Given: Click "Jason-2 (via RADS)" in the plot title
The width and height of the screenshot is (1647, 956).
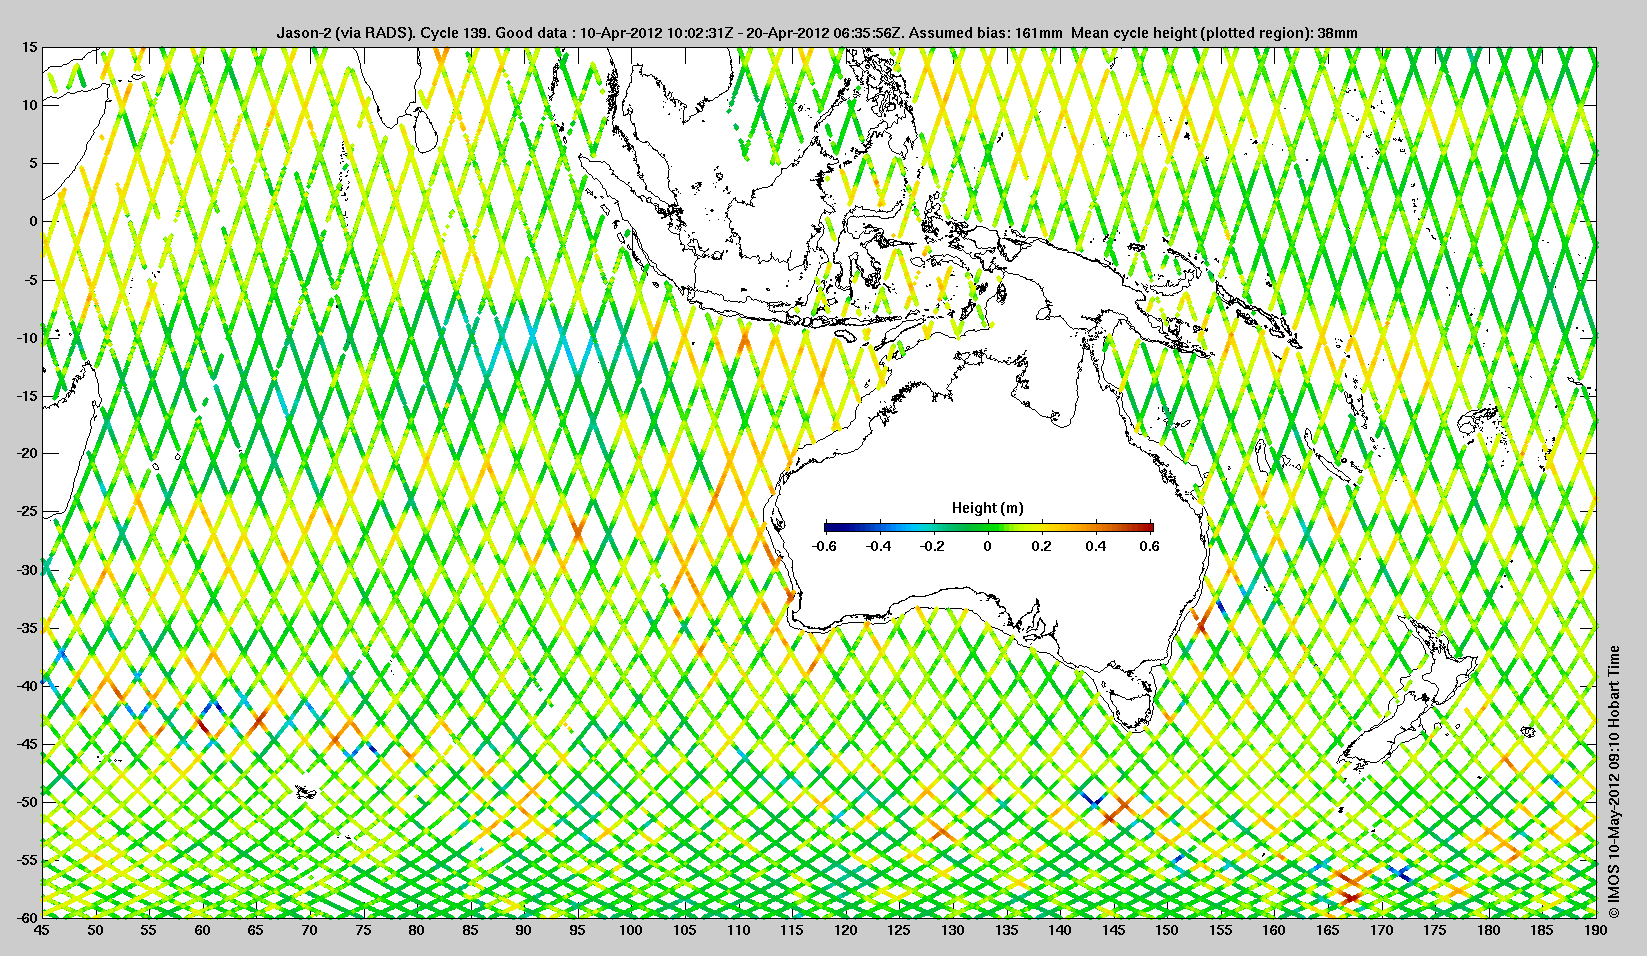Looking at the screenshot, I should (346, 32).
